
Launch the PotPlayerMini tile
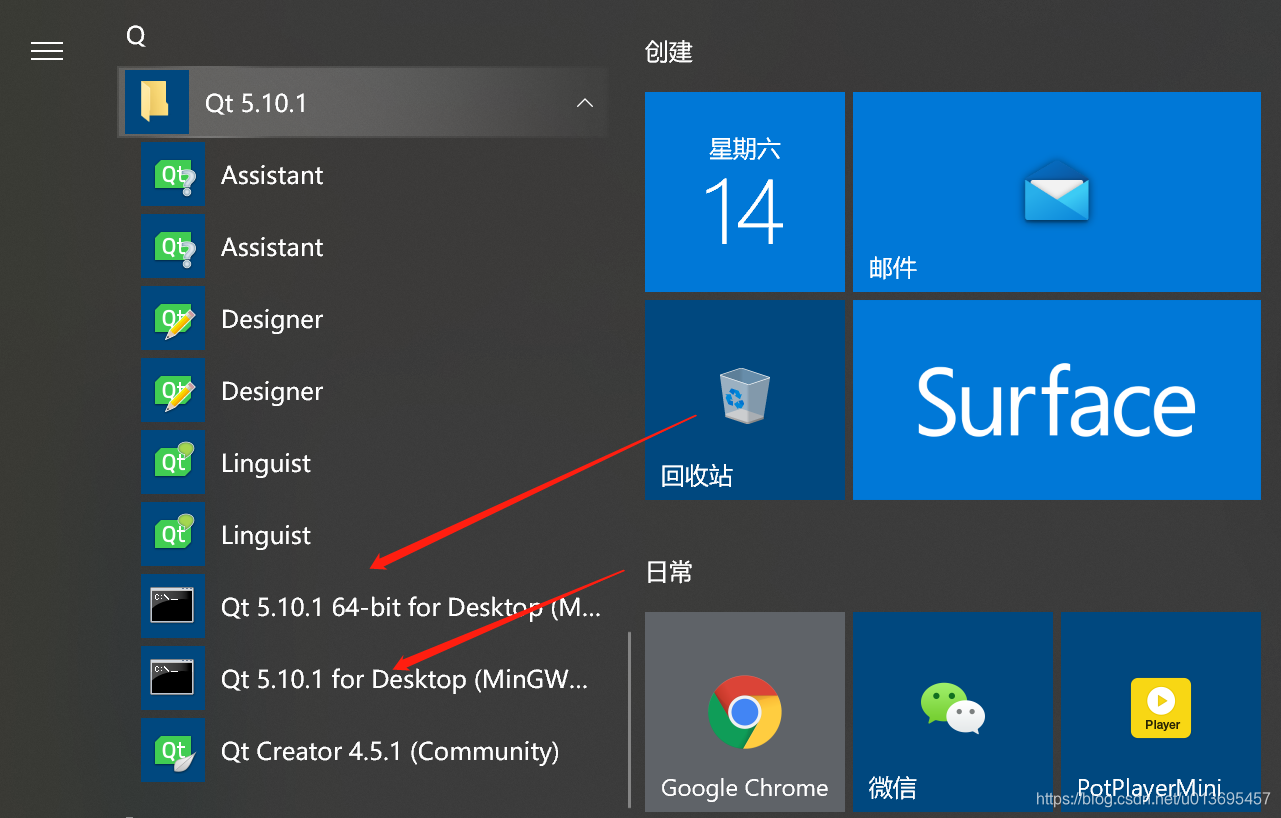[1161, 712]
